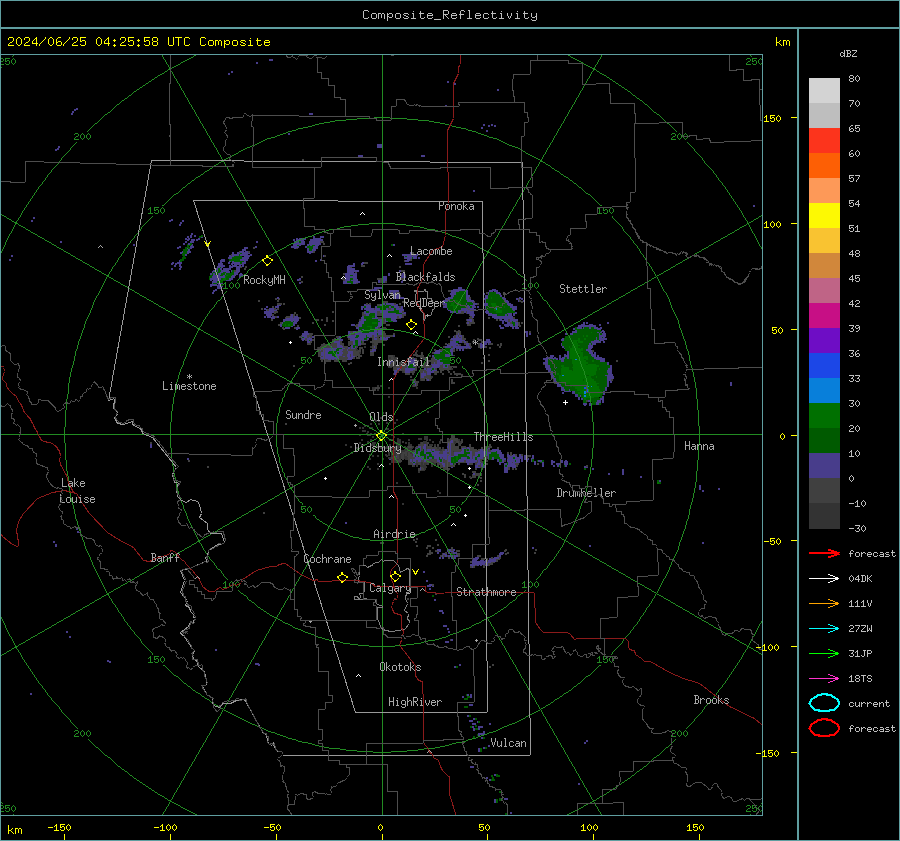Click the Limestone label
The width and height of the screenshot is (900, 841).
coord(189,386)
